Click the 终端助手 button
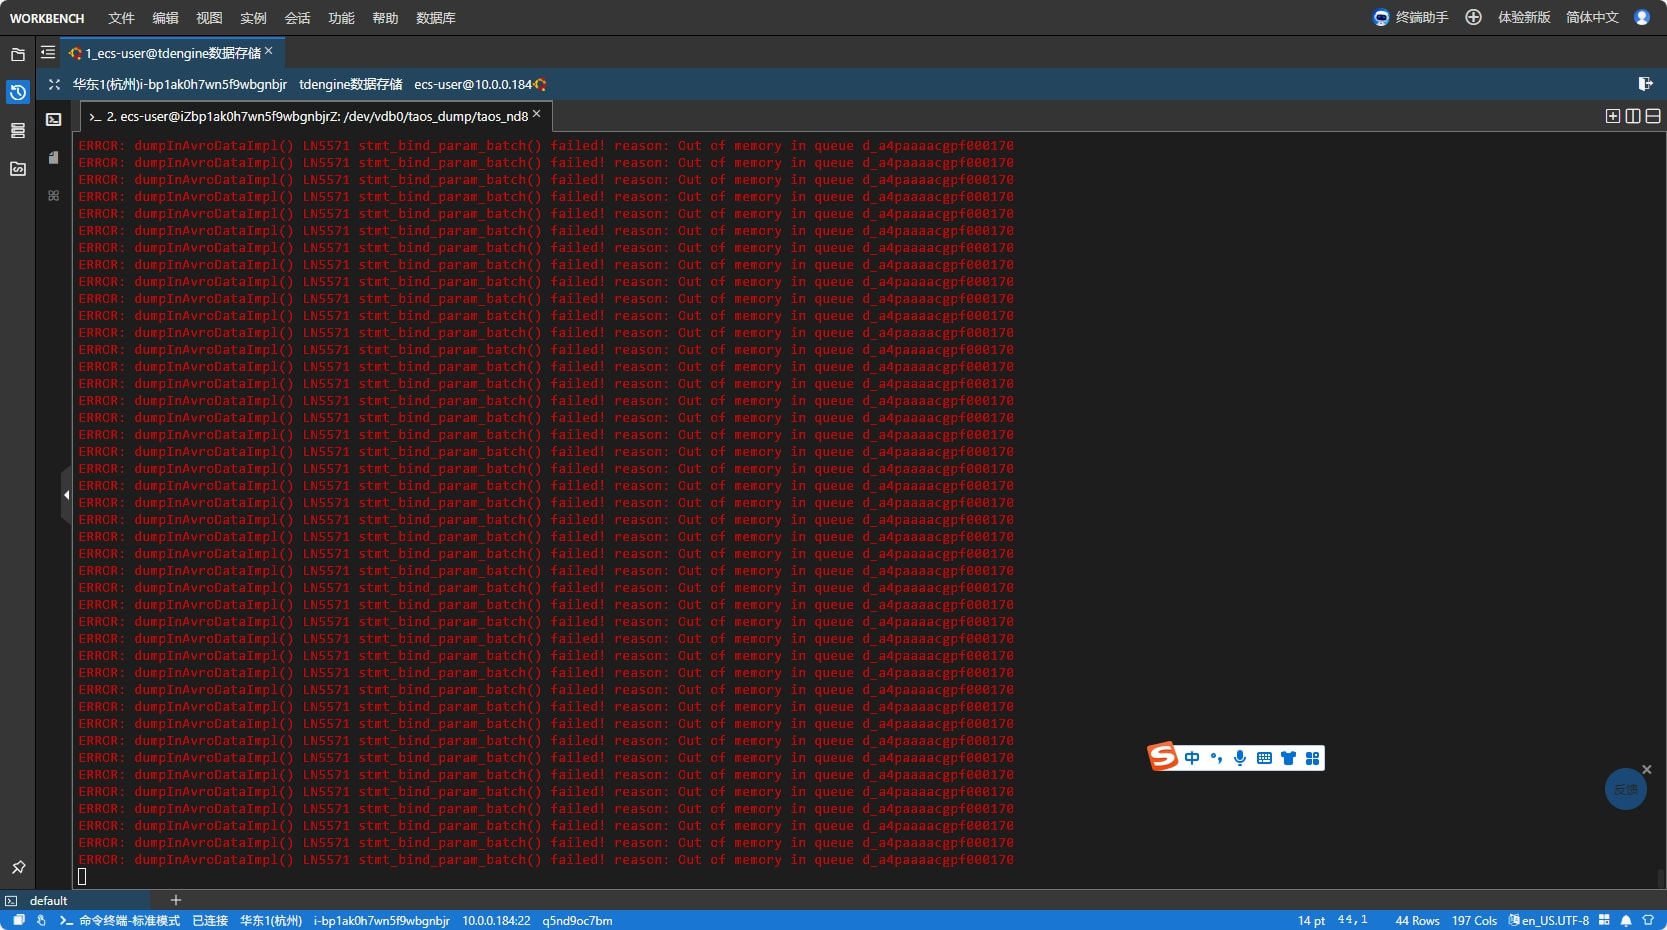 pyautogui.click(x=1411, y=17)
